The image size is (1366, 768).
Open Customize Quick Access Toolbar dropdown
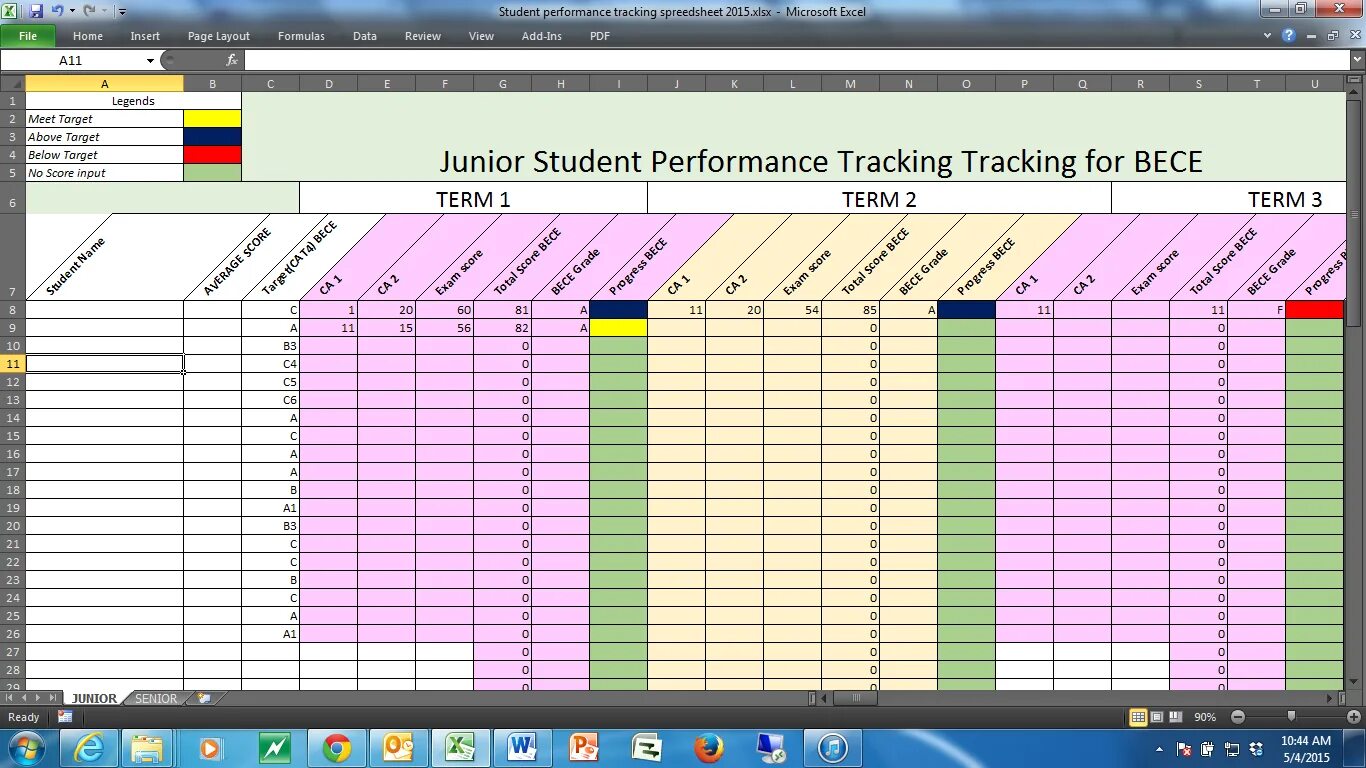[x=122, y=12]
